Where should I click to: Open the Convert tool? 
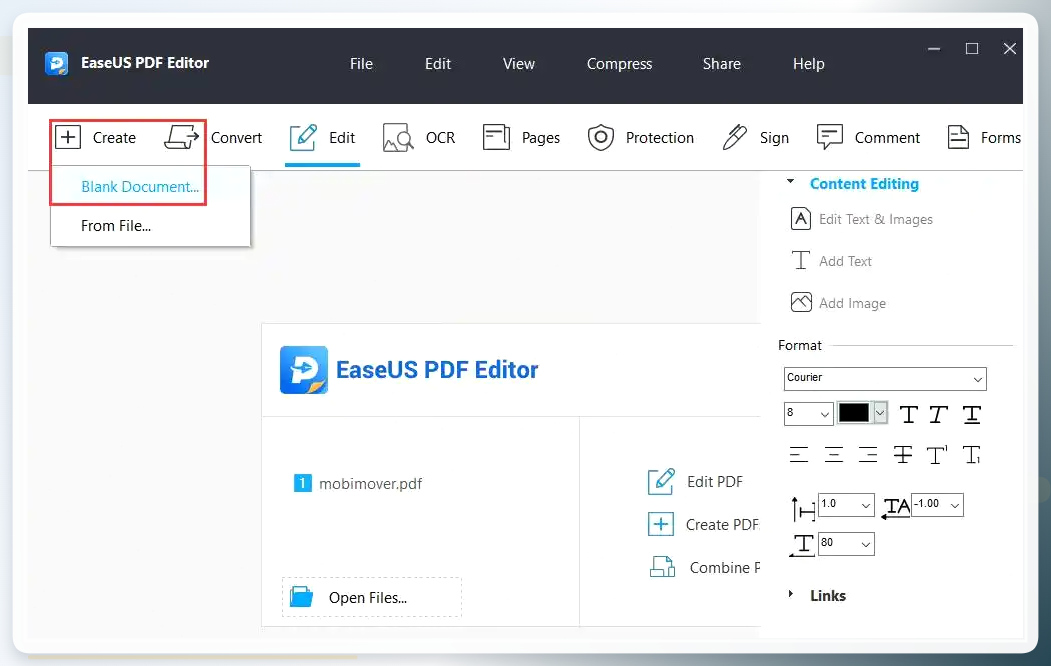213,137
